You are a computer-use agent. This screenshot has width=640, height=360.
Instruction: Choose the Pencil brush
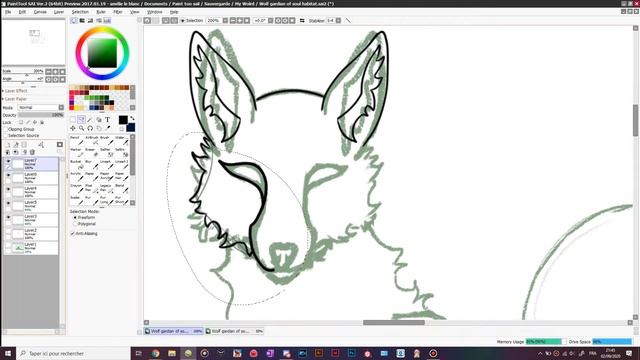[76, 140]
